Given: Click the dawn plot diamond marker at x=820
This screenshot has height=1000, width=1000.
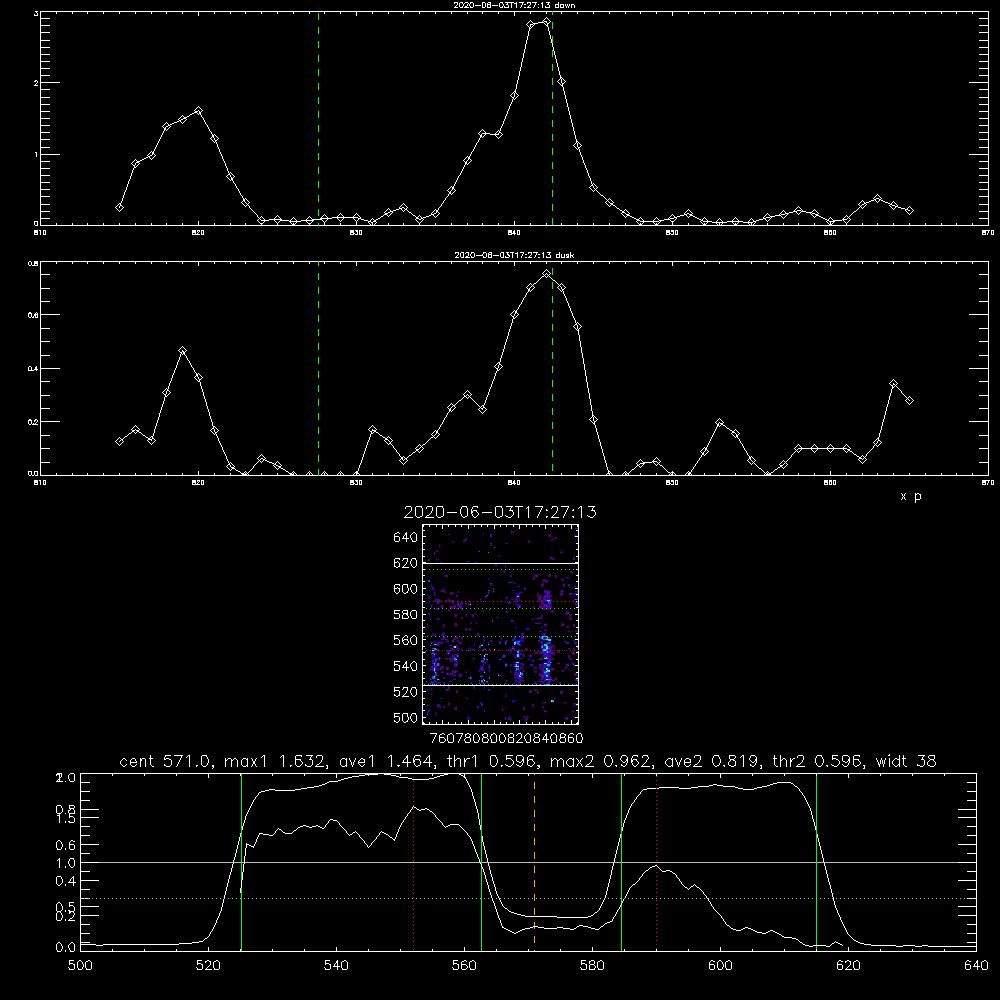Looking at the screenshot, I should pyautogui.click(x=198, y=110).
